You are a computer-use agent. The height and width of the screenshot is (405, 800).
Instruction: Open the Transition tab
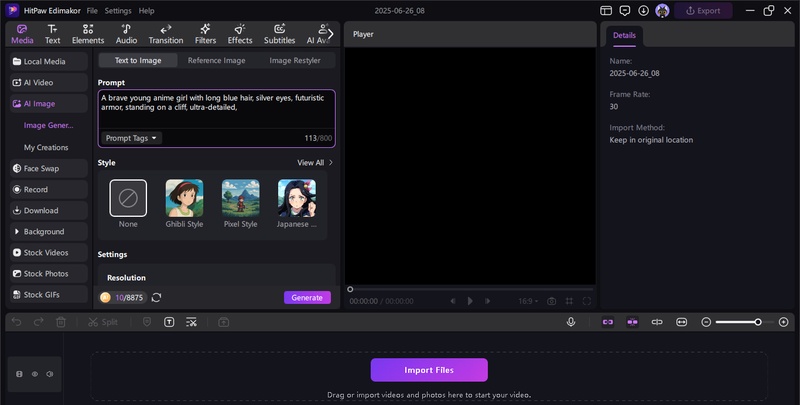click(x=166, y=34)
